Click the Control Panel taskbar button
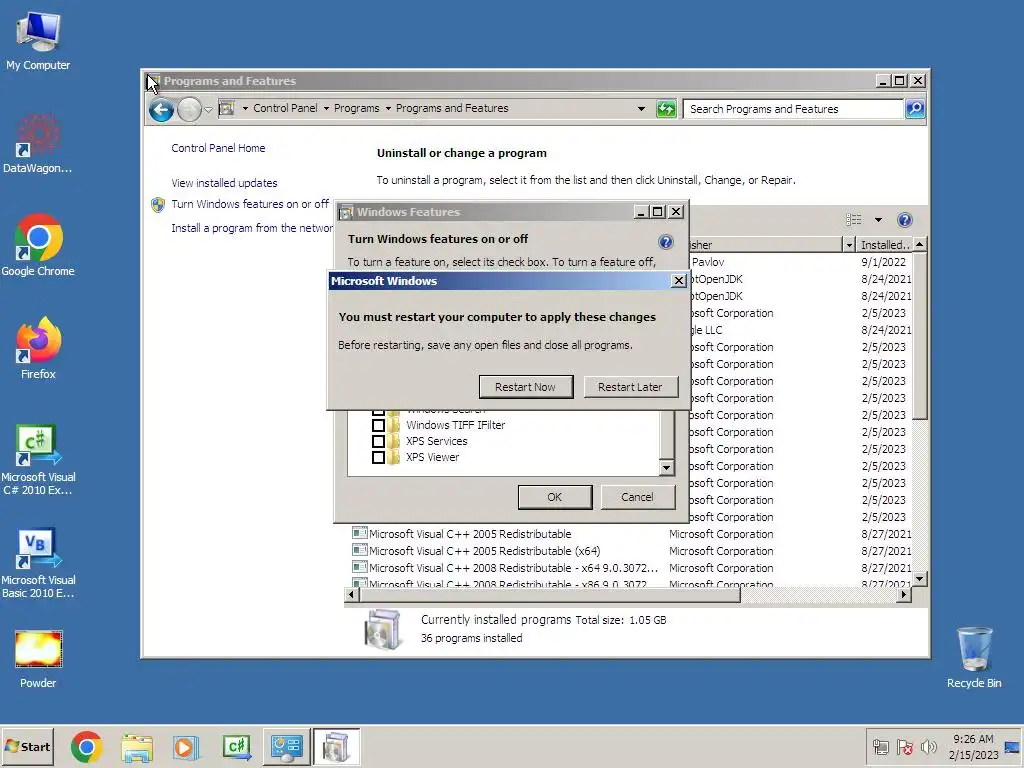Viewport: 1024px width, 768px height. click(287, 747)
